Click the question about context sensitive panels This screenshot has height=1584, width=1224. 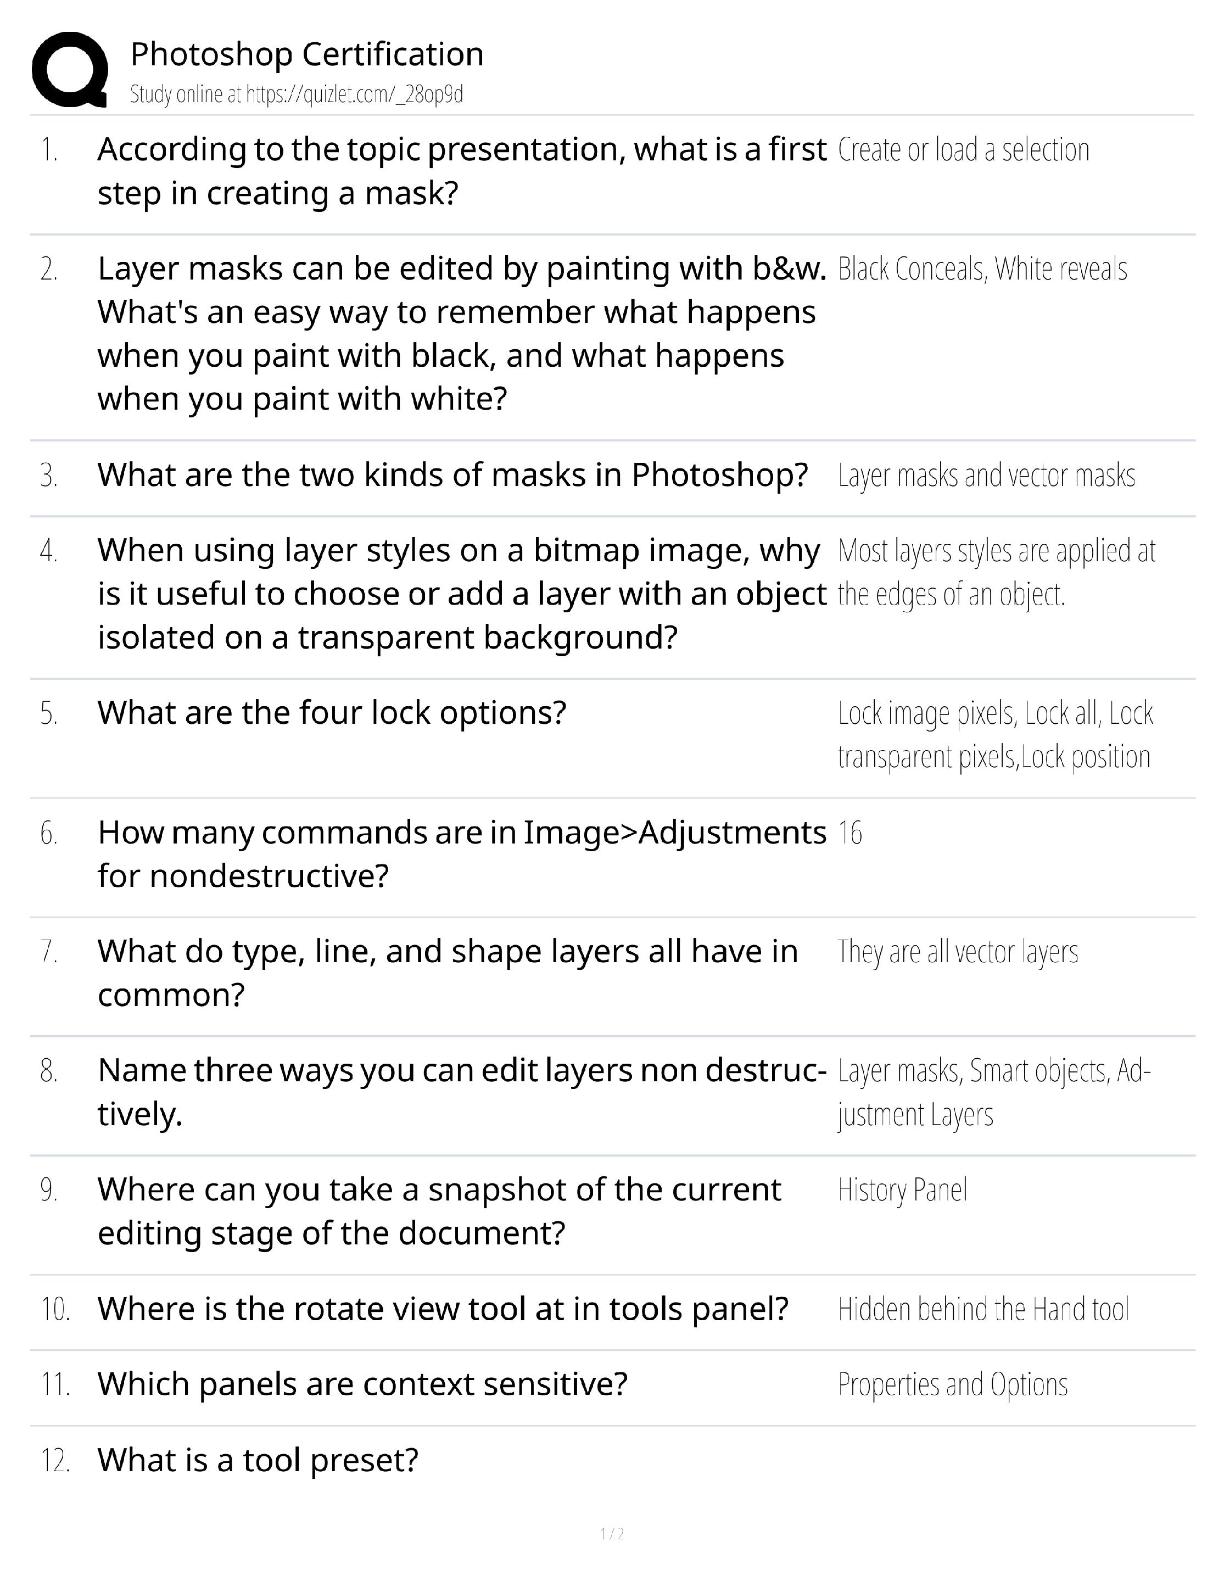click(x=362, y=1385)
